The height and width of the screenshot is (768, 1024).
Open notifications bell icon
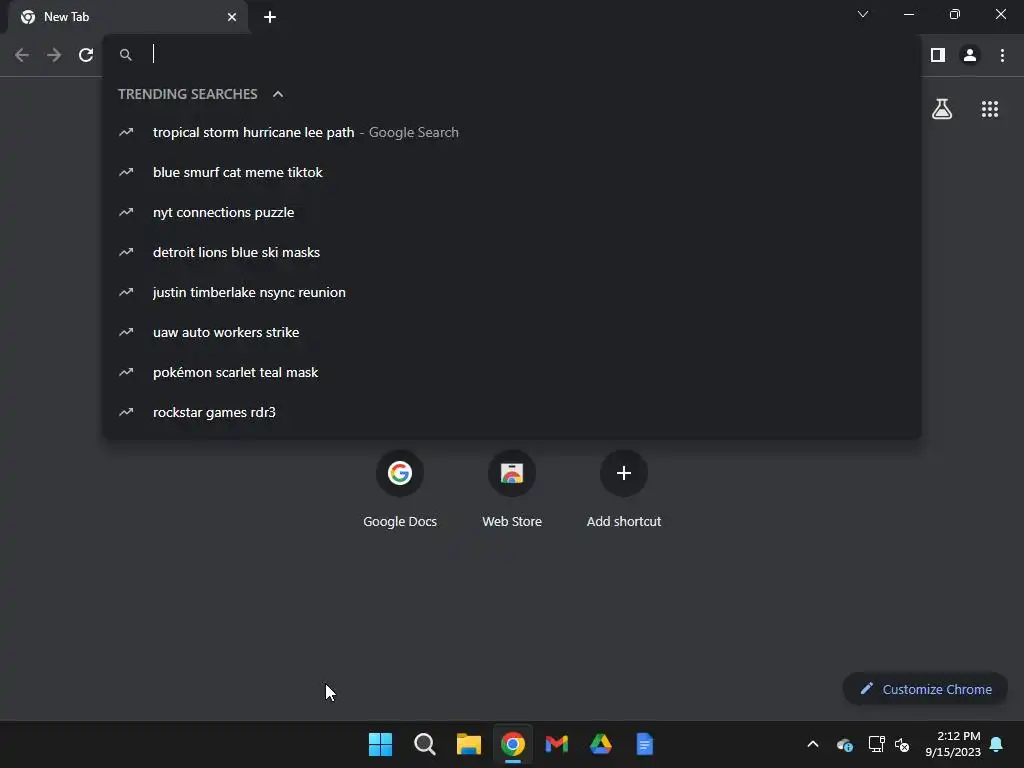click(x=997, y=744)
